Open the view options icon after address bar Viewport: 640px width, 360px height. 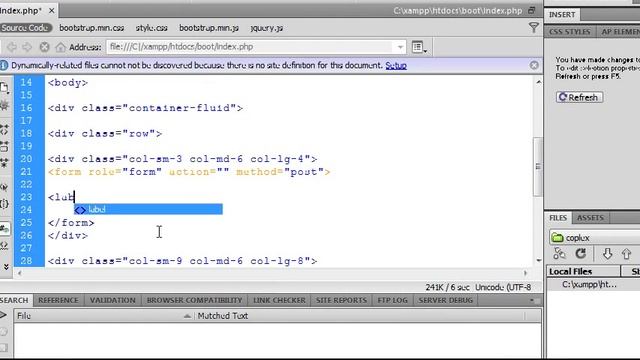419,47
